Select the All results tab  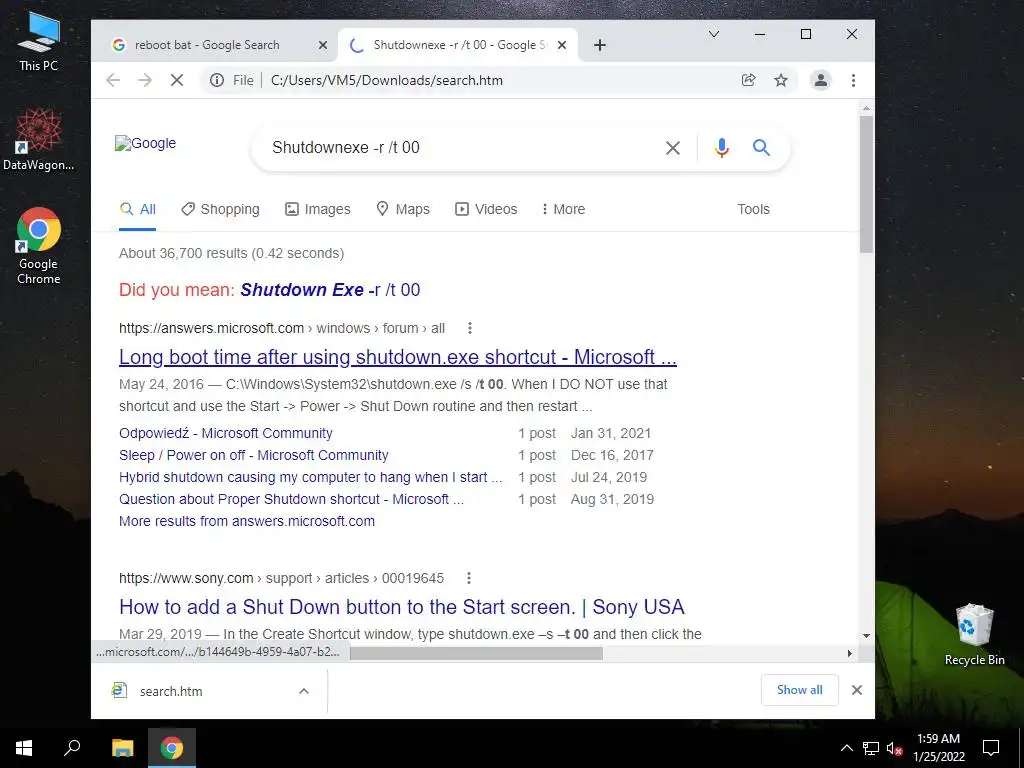coord(138,209)
